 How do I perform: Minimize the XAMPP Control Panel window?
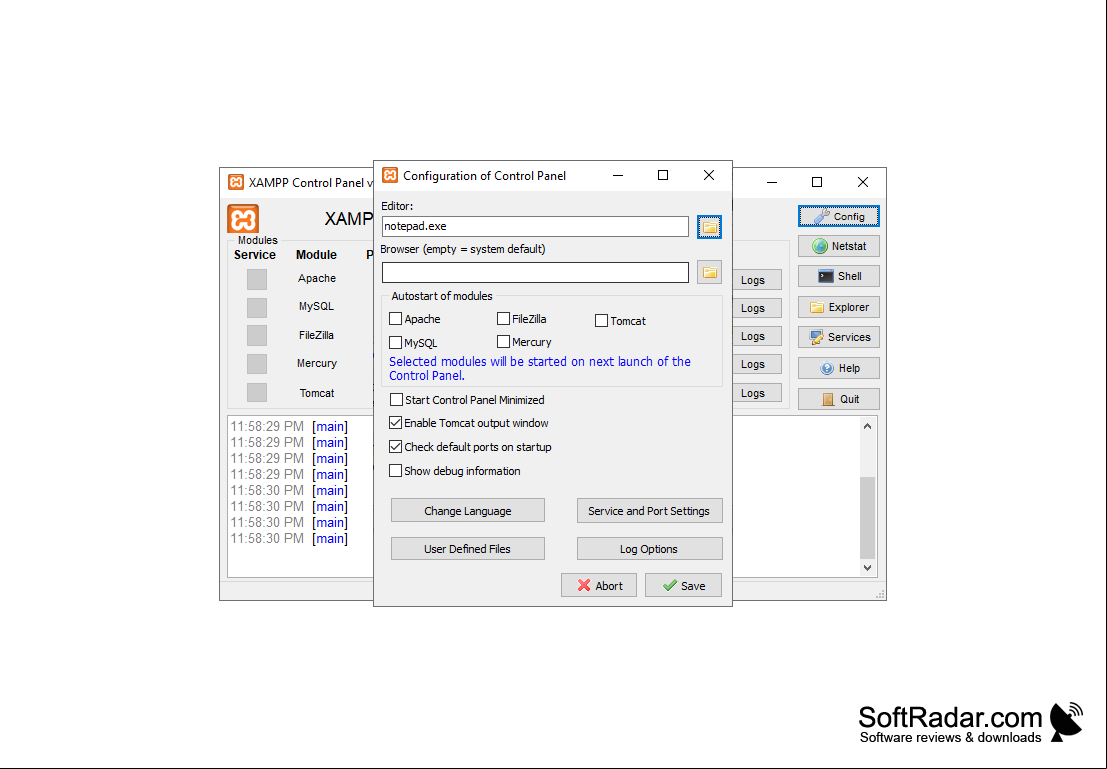click(x=772, y=182)
